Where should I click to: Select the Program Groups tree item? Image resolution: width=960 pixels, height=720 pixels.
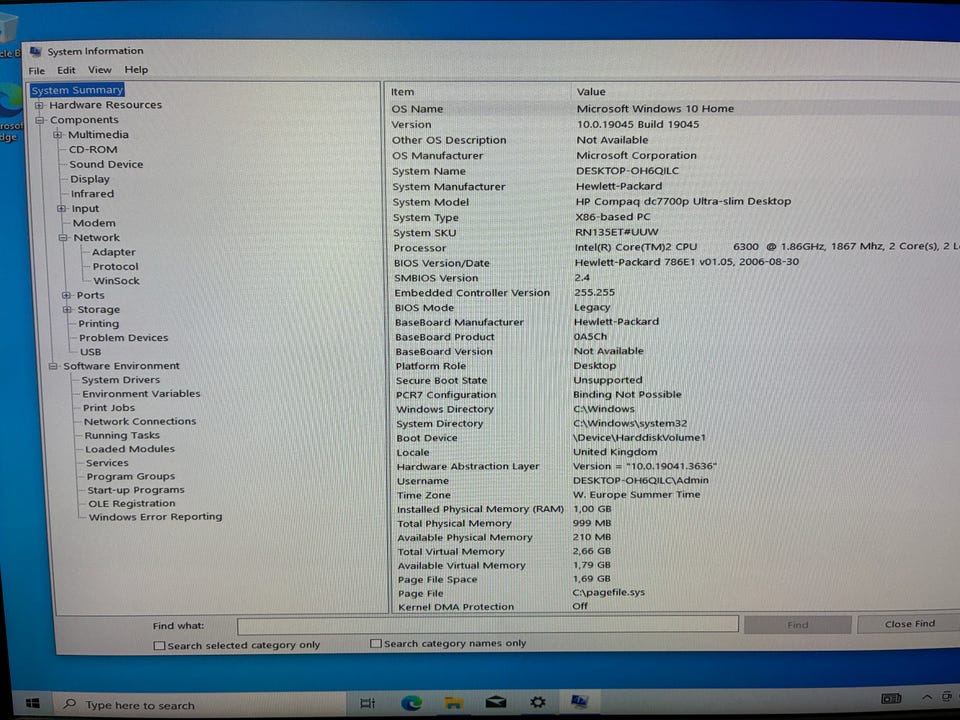(130, 476)
